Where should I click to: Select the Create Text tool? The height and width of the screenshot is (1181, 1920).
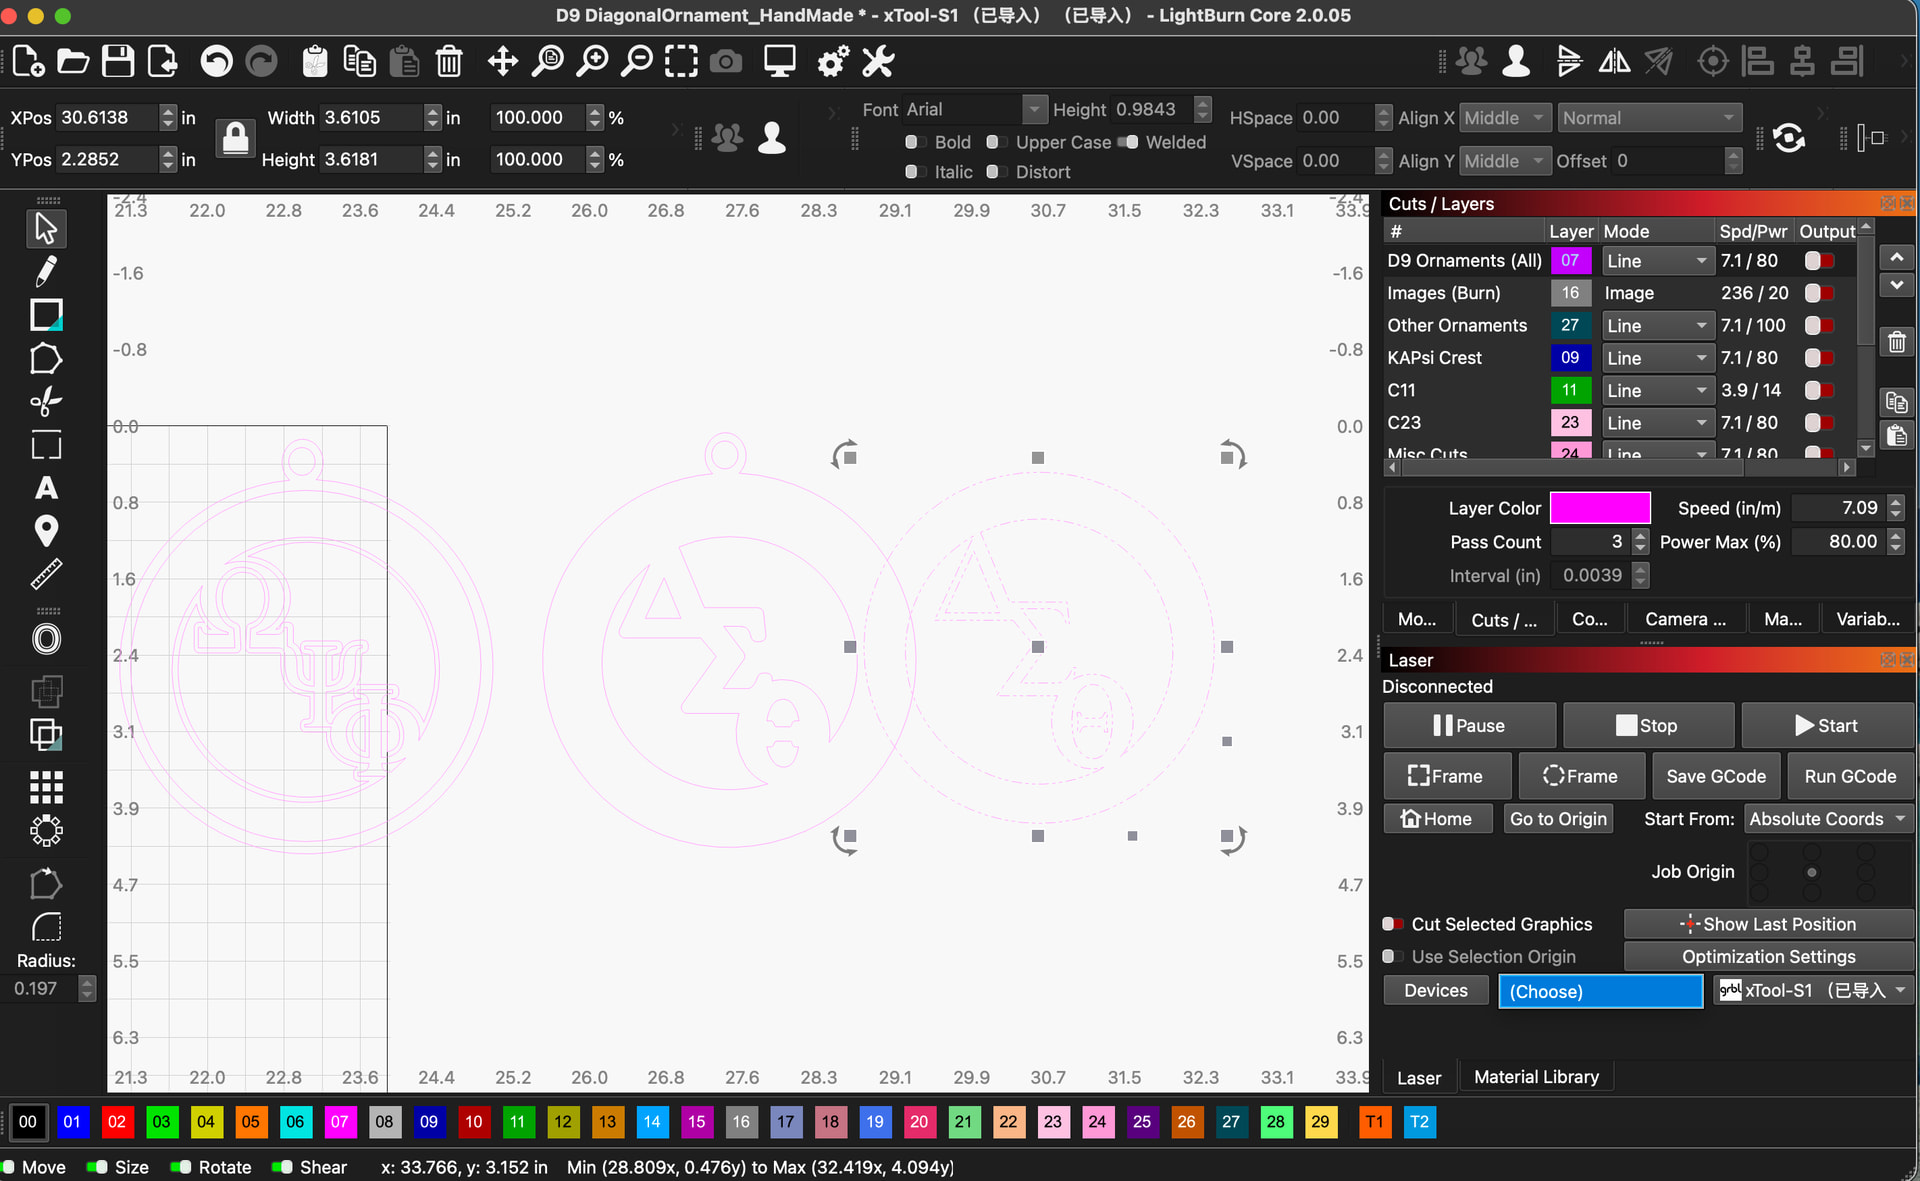coord(46,488)
